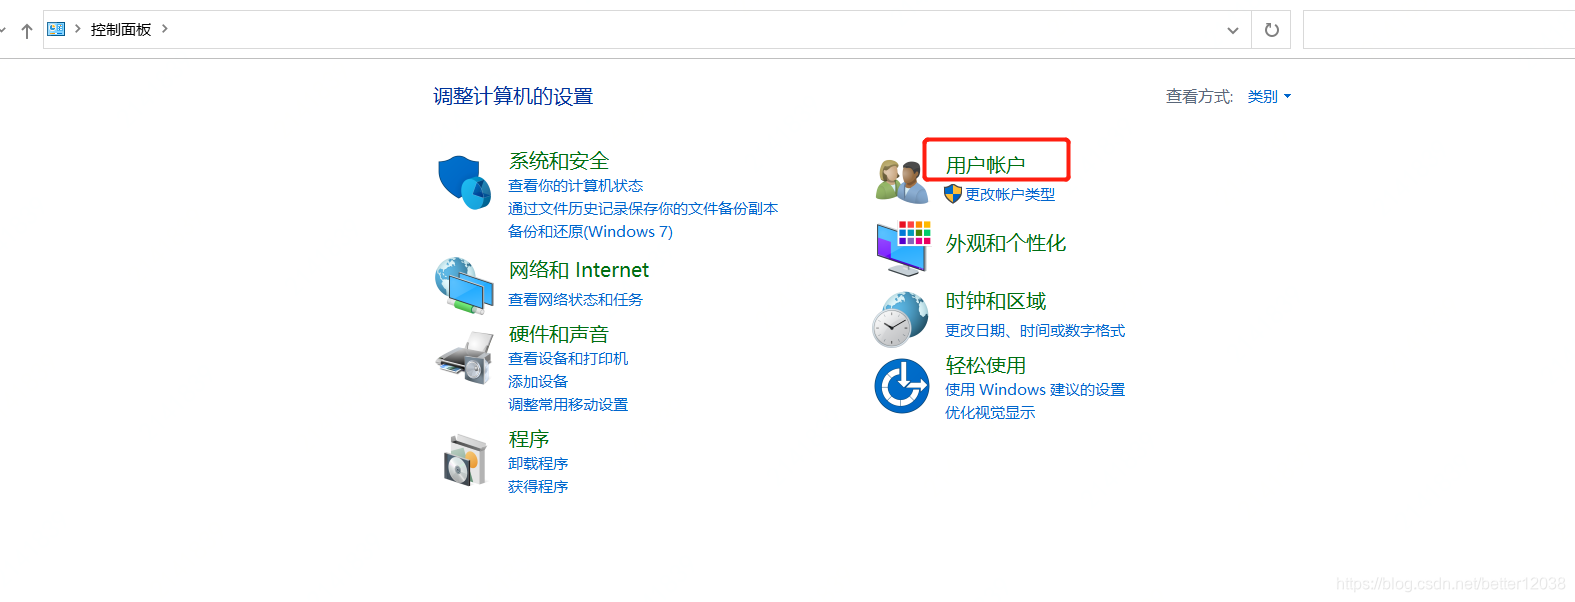Expand the chevron after 控制面板 breadcrumb

click(x=165, y=29)
